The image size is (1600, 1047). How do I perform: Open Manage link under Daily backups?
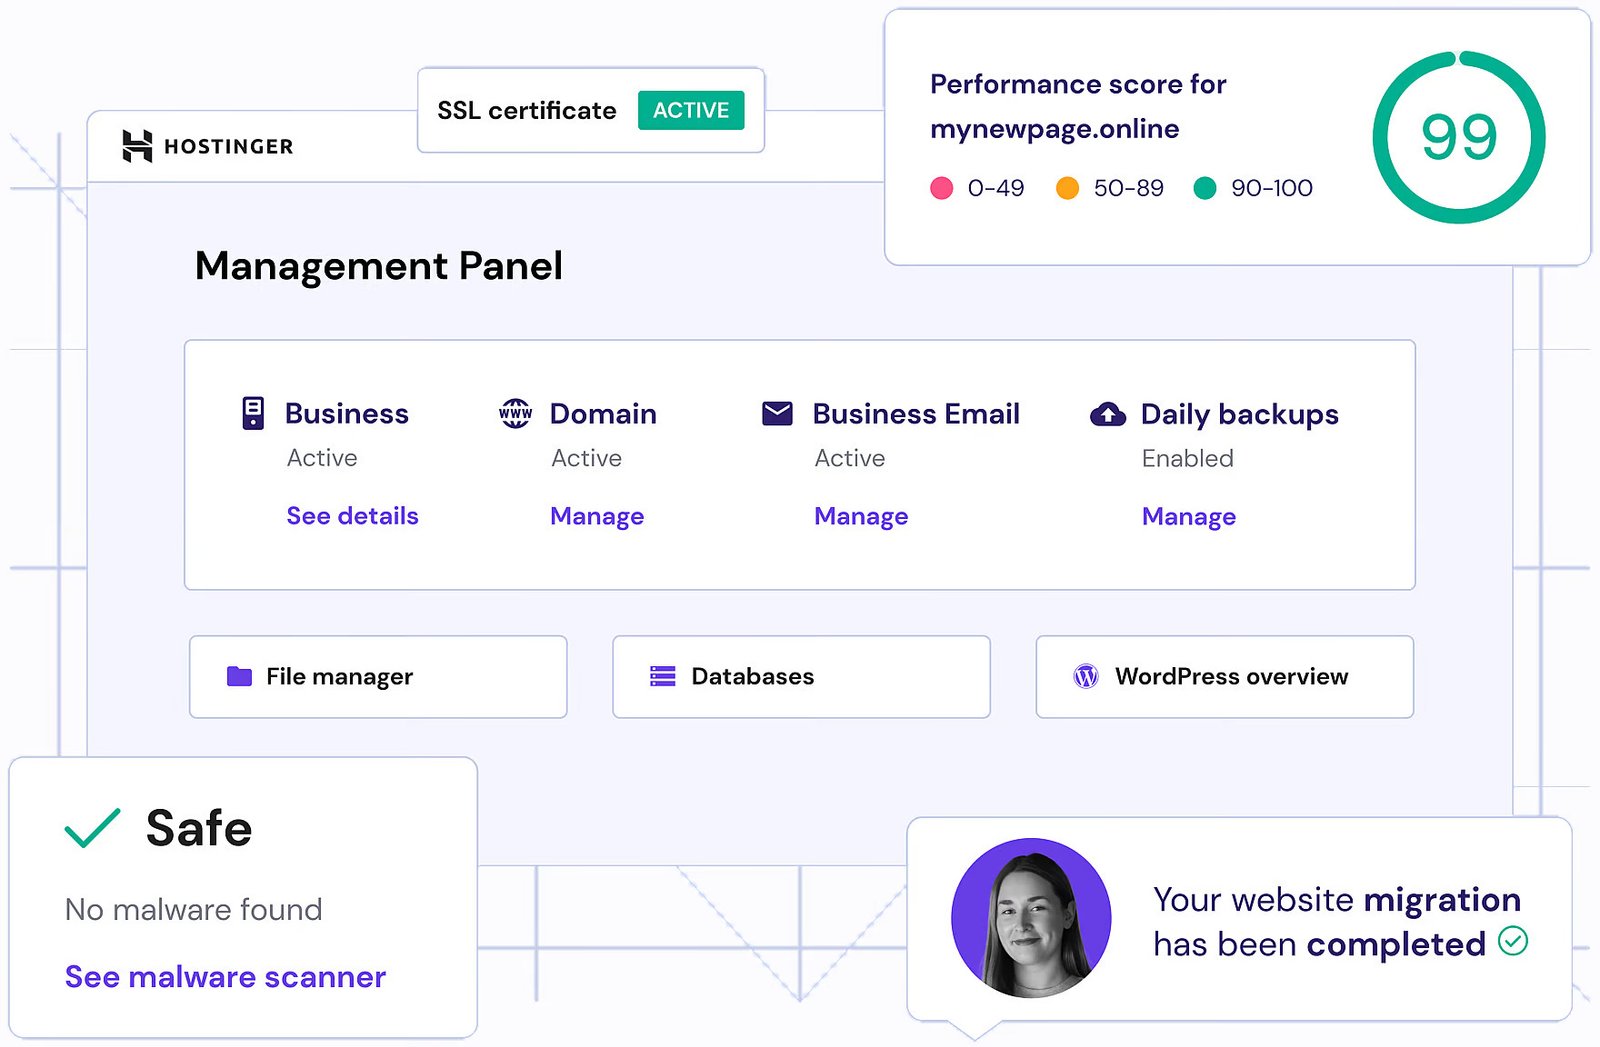pos(1189,517)
